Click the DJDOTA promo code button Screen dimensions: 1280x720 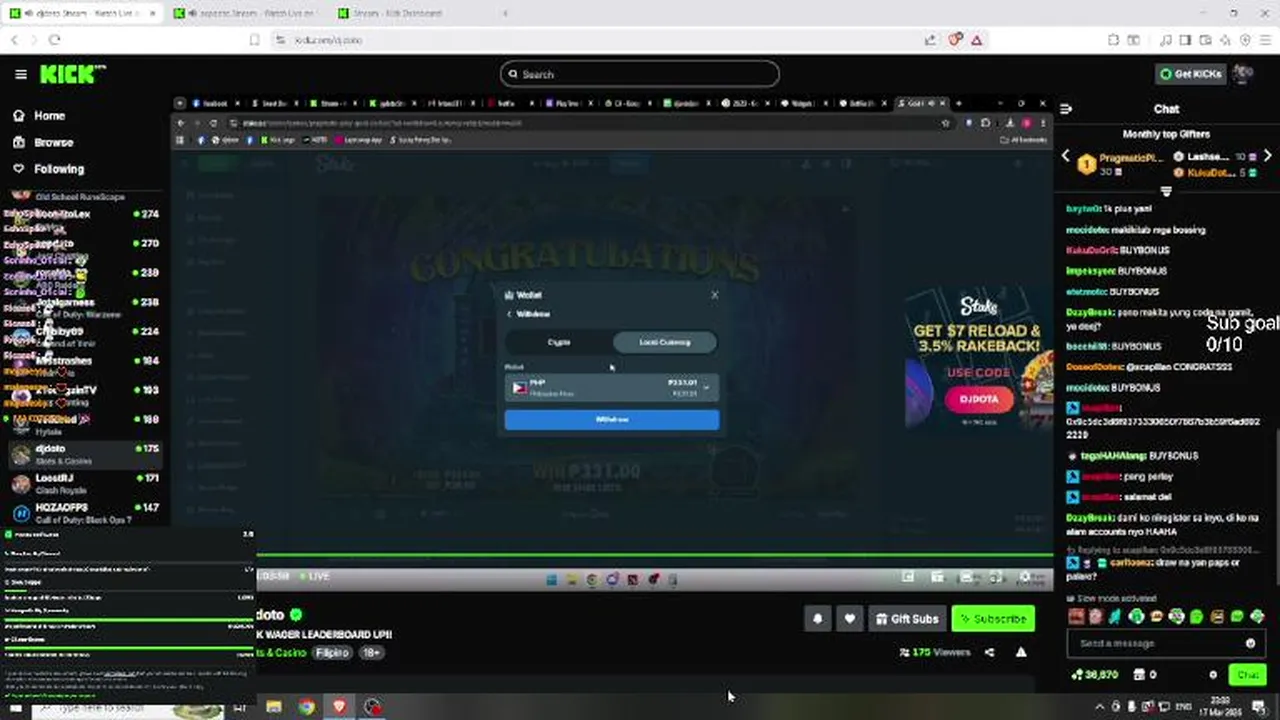click(x=979, y=400)
